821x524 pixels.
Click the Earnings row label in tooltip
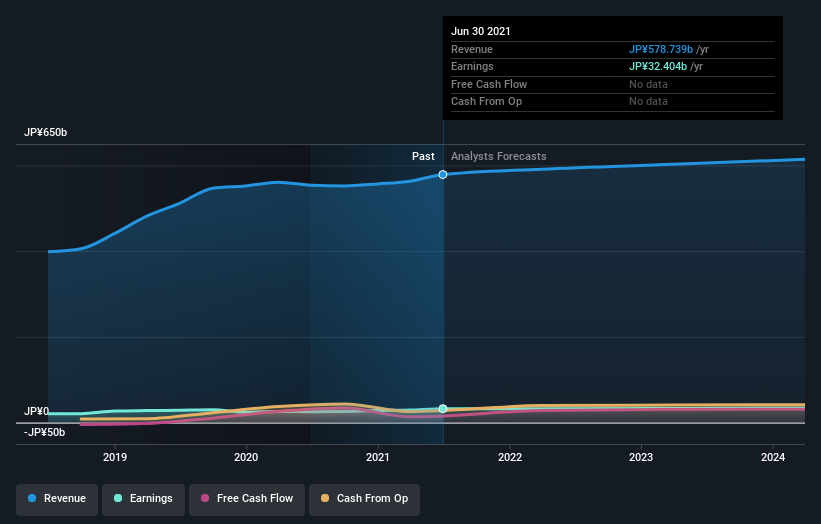[472, 66]
